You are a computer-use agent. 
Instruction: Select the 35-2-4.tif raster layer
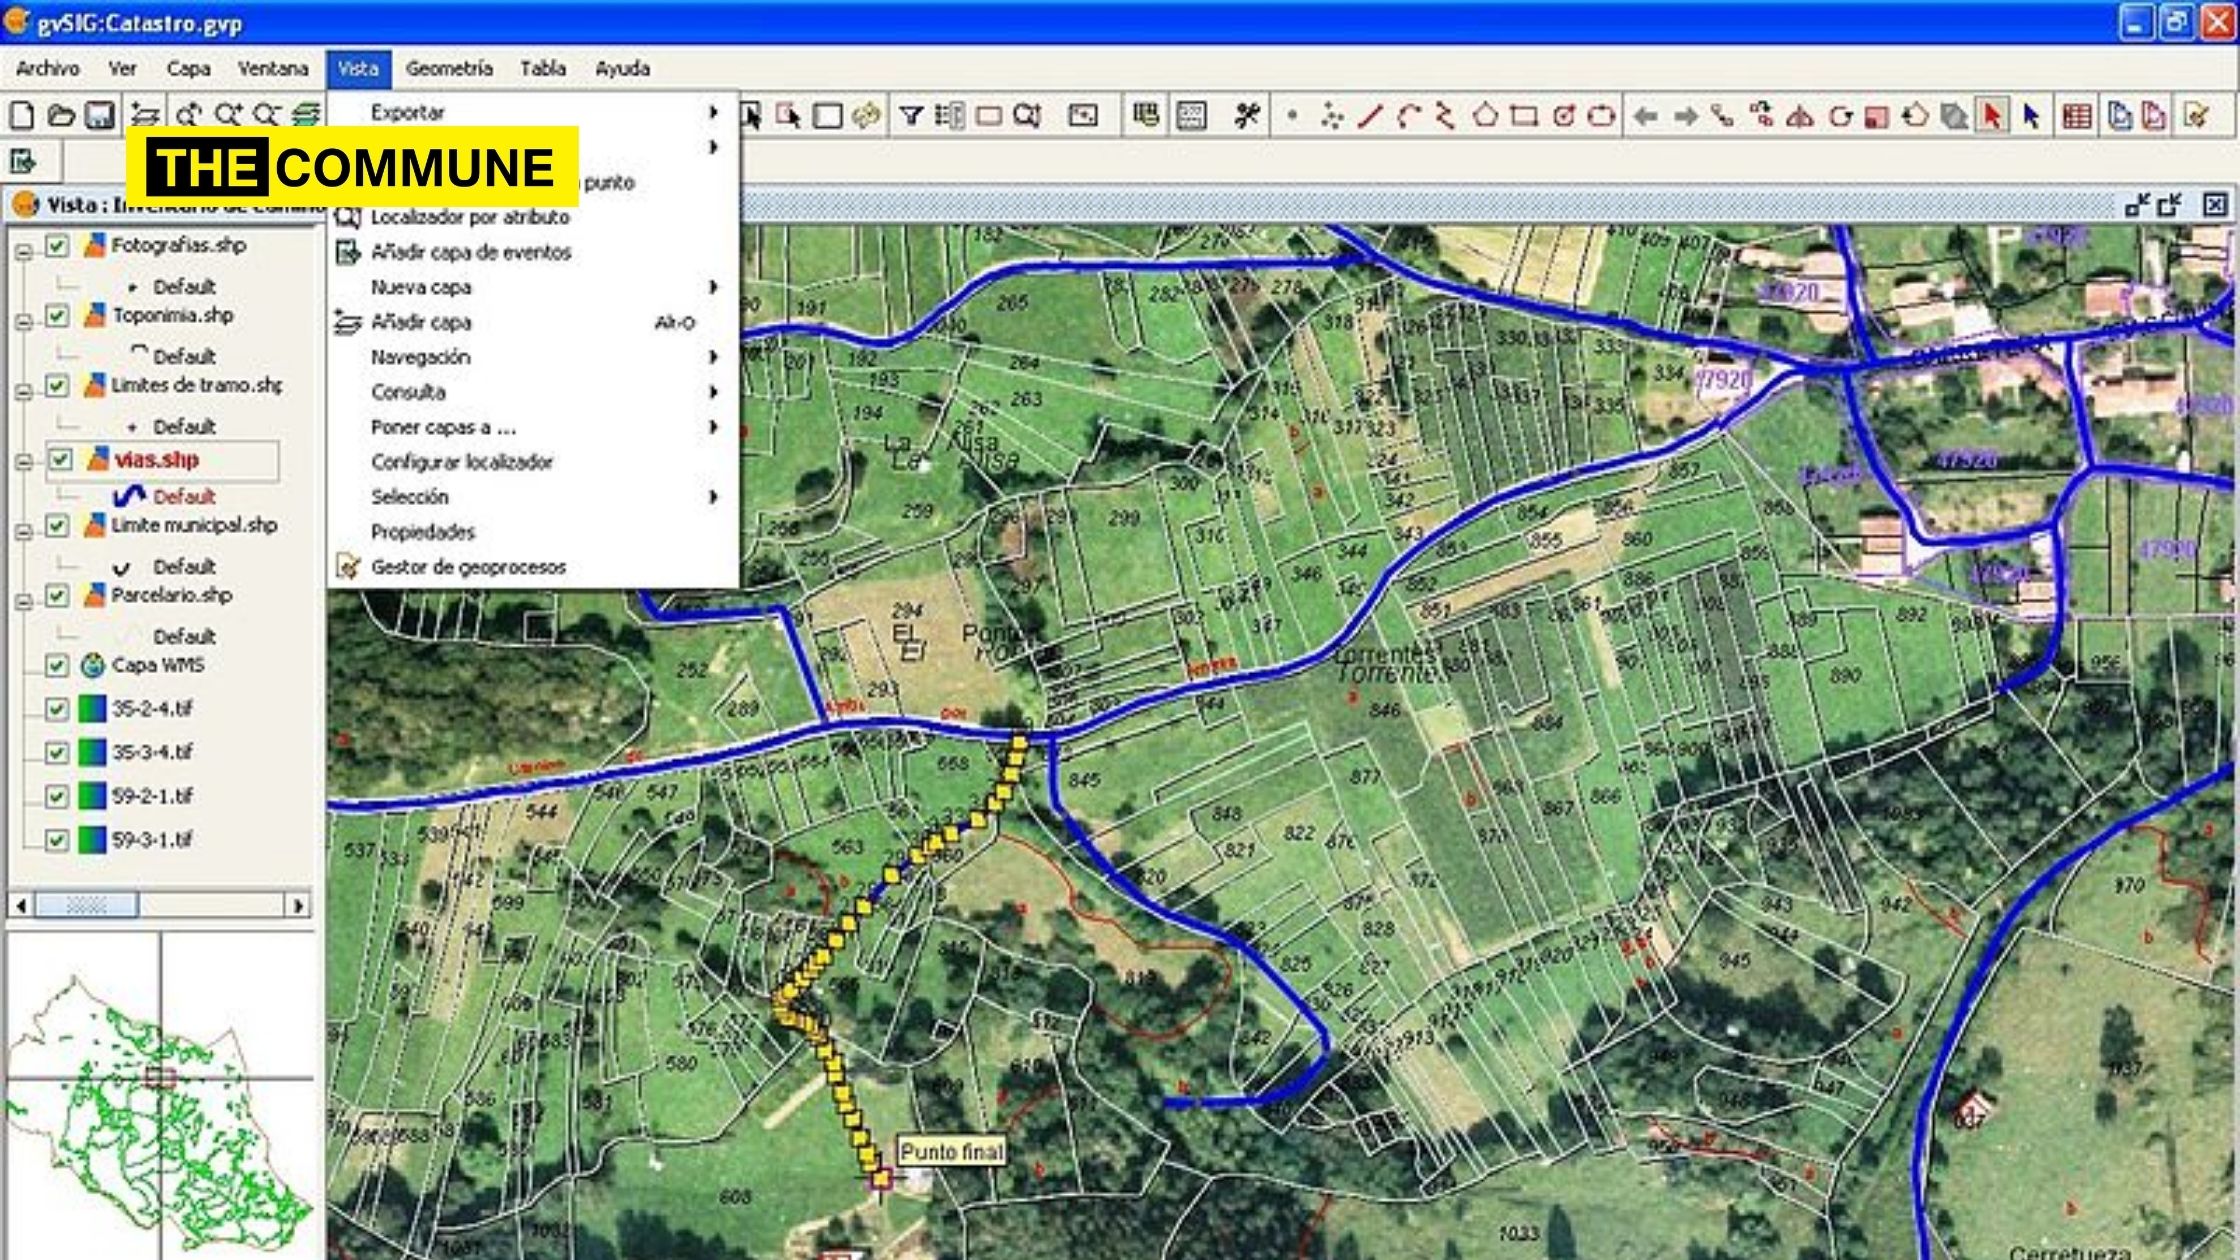[x=152, y=709]
